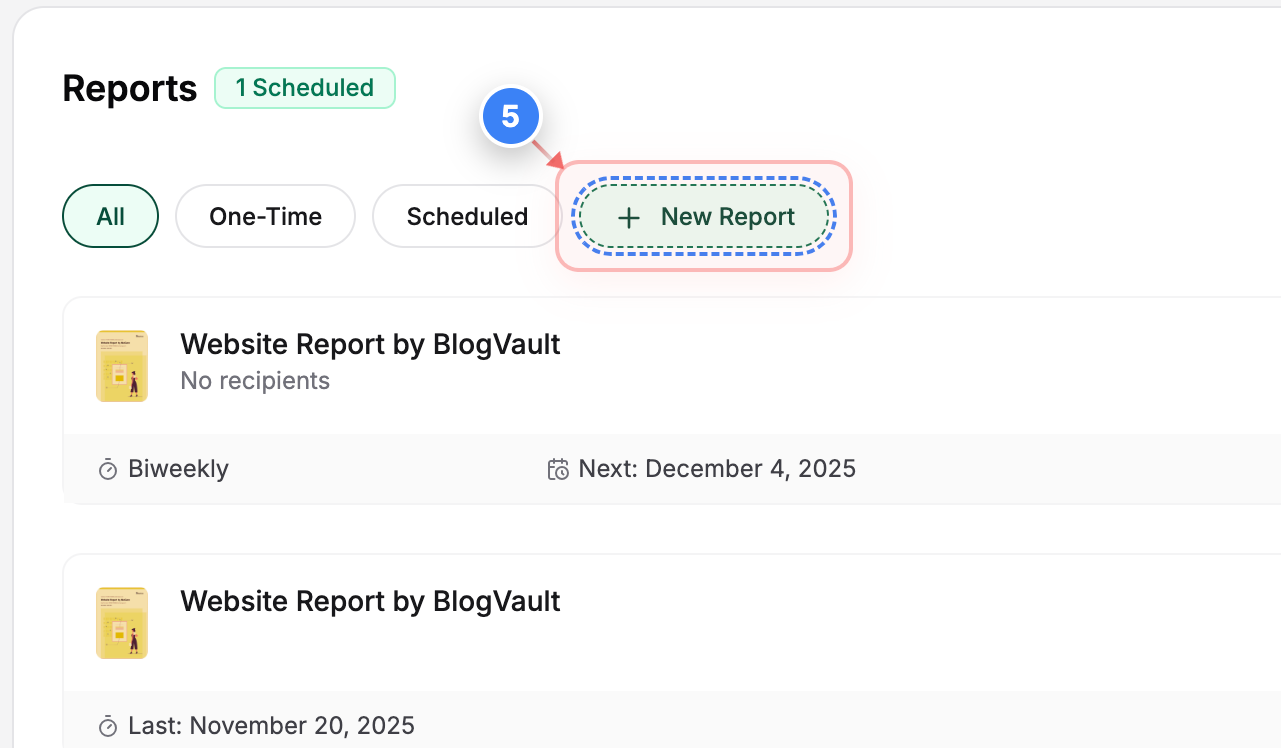Open the first Website Report thumbnail
The image size is (1281, 748).
(x=121, y=366)
